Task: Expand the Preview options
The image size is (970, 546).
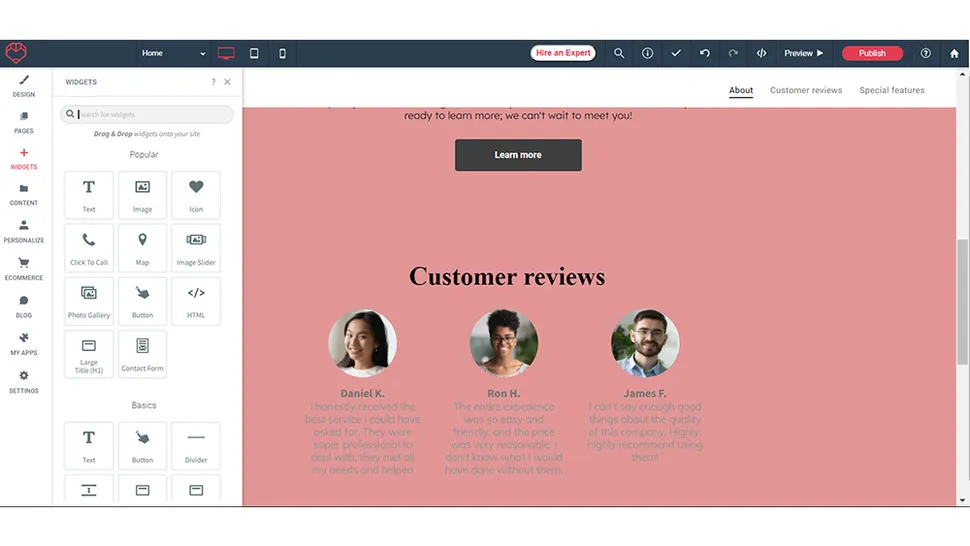Action: [803, 53]
